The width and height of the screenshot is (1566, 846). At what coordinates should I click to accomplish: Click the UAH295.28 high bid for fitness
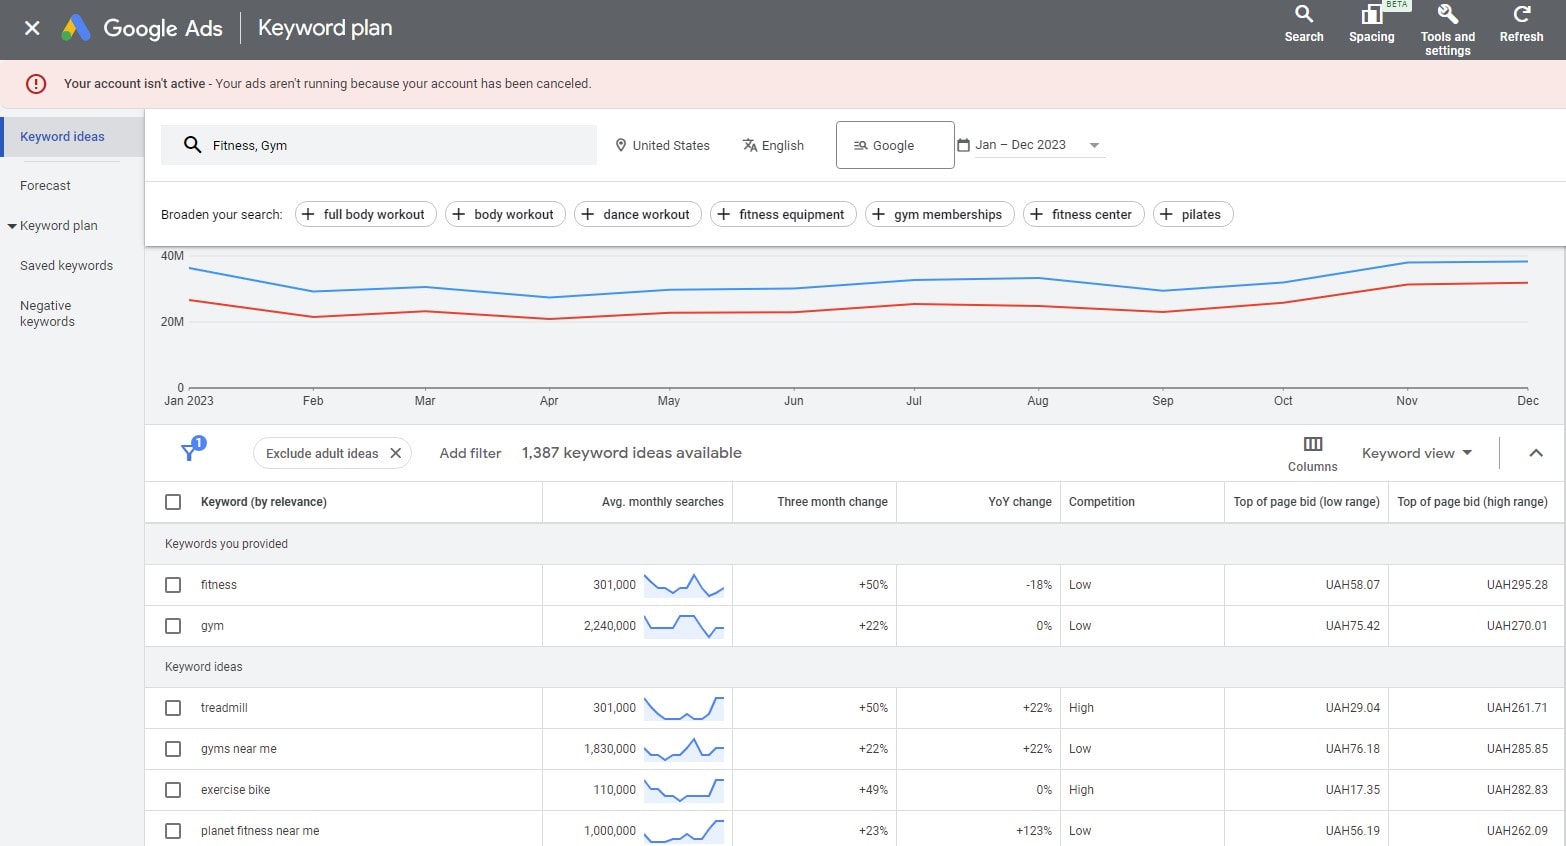[1516, 585]
